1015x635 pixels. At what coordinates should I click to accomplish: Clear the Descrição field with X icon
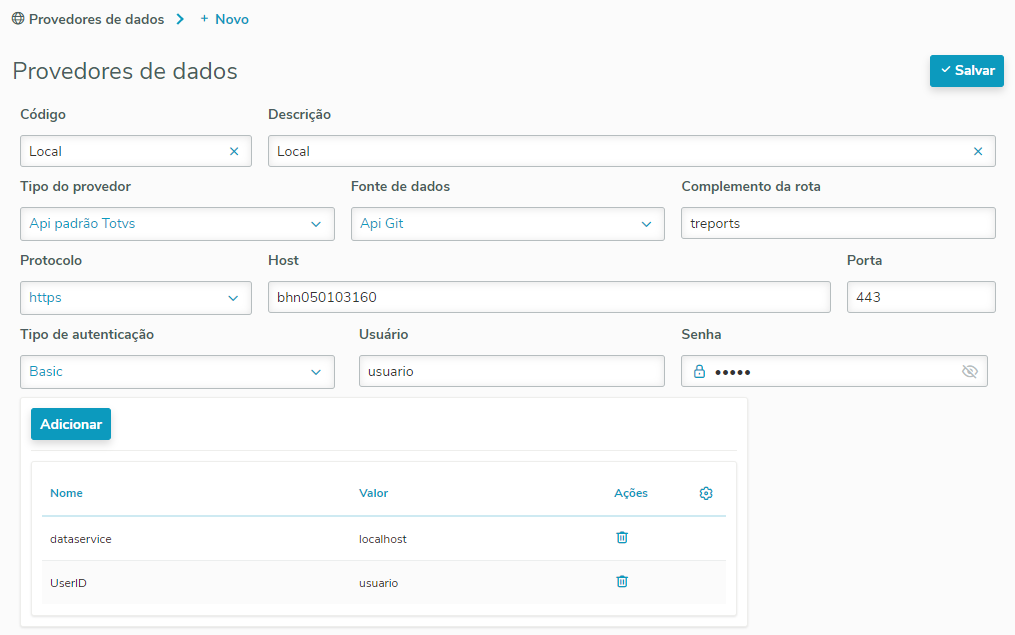pos(978,151)
